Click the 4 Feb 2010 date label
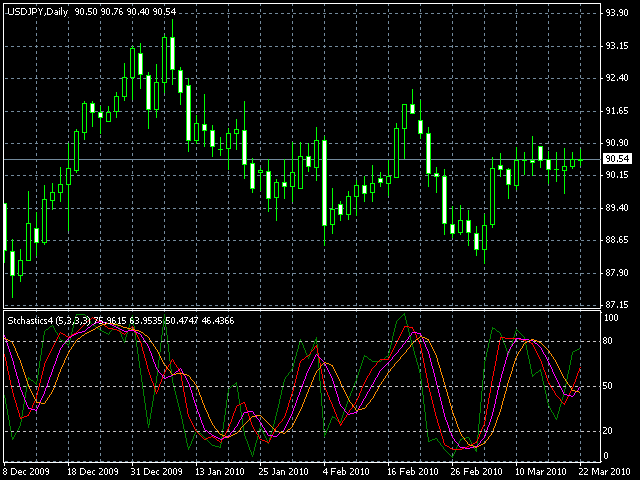Image resolution: width=640 pixels, height=480 pixels. pyautogui.click(x=346, y=472)
